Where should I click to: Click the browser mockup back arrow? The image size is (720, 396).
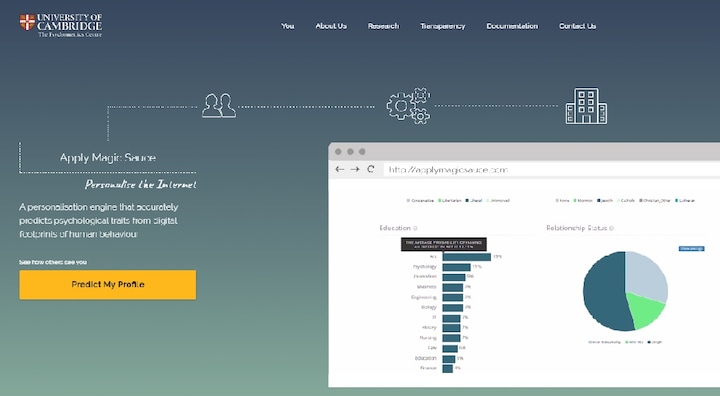[x=339, y=170]
